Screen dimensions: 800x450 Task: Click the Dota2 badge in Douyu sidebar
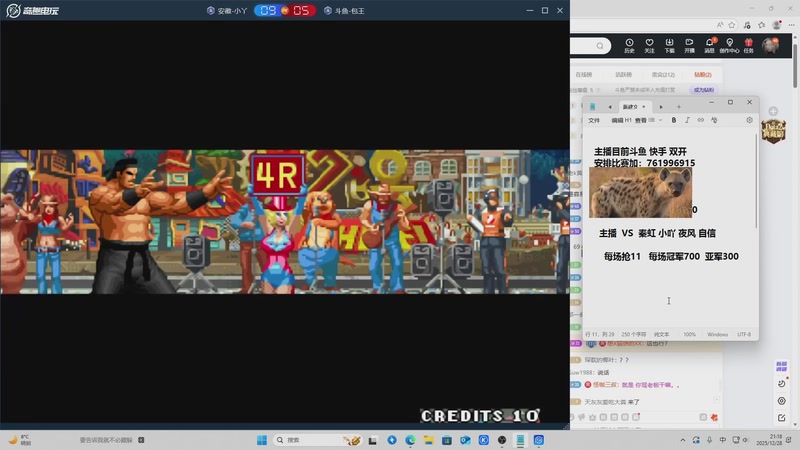[773, 131]
